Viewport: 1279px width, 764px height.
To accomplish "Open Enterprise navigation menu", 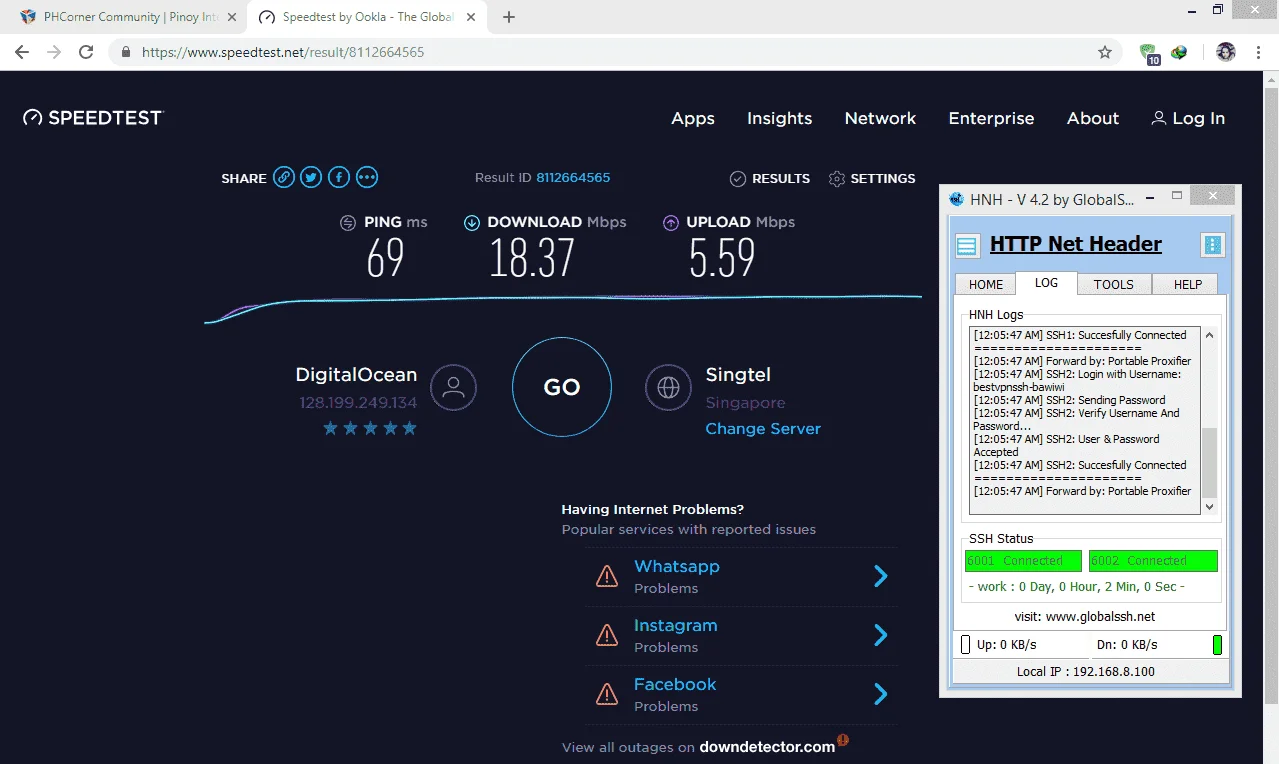I will tap(991, 118).
